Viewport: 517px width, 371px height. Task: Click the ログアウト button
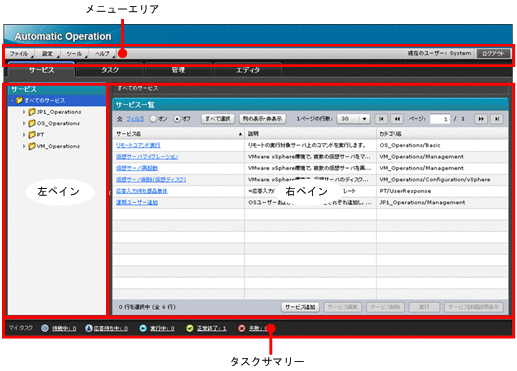point(493,53)
